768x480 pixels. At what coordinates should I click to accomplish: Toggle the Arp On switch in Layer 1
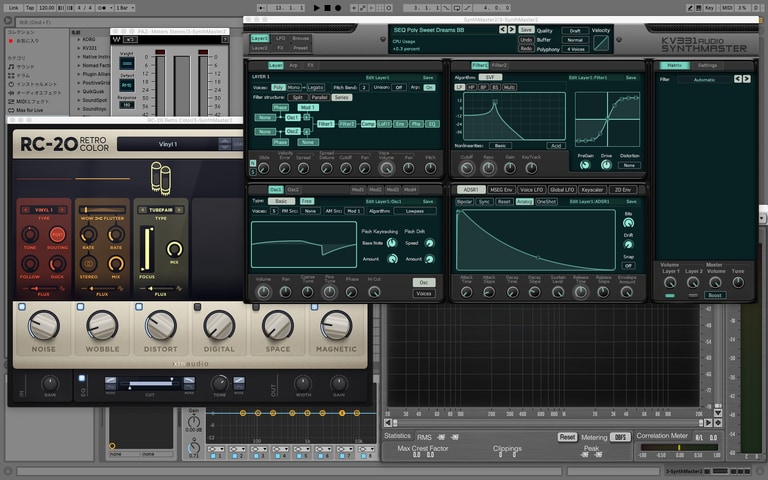[x=429, y=87]
